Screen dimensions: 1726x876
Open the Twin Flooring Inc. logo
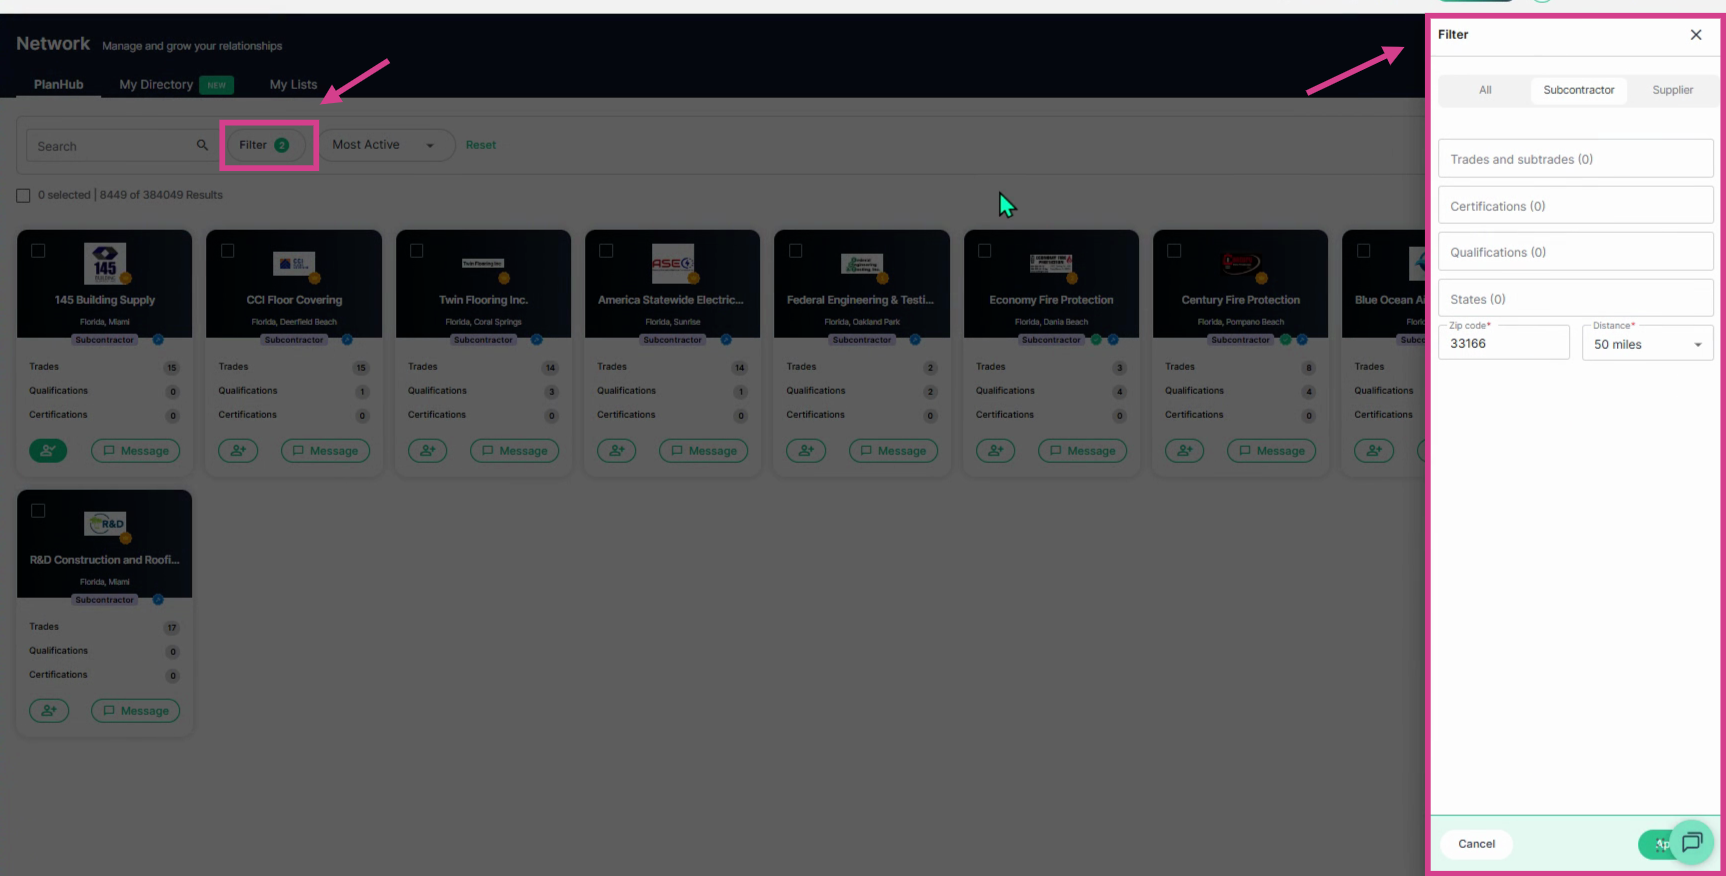click(483, 263)
